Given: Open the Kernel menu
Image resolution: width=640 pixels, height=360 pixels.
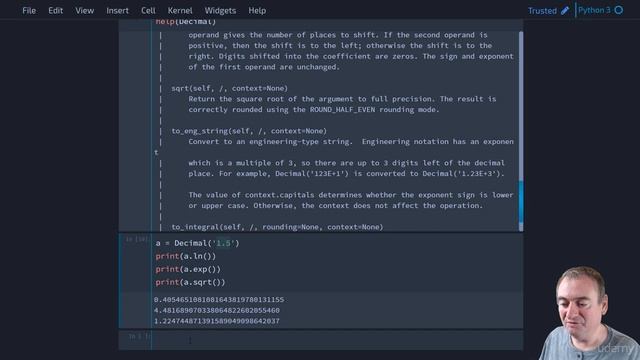Looking at the screenshot, I should click(180, 11).
